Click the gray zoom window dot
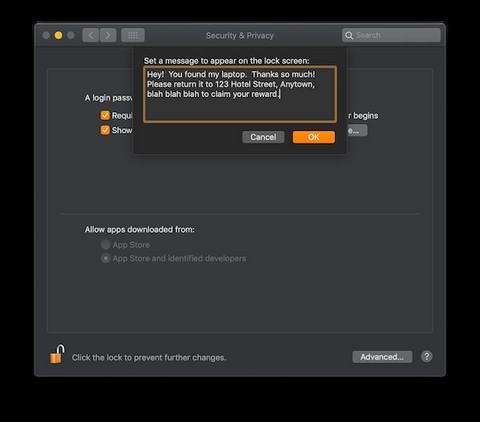 click(71, 35)
